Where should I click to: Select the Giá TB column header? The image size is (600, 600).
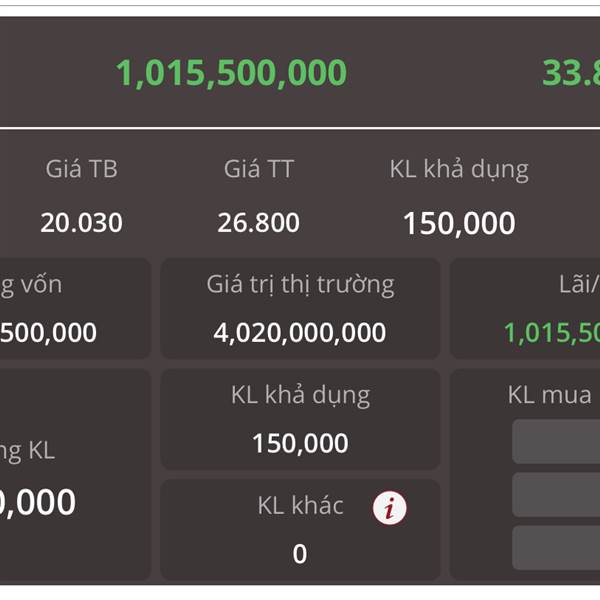pos(82,169)
